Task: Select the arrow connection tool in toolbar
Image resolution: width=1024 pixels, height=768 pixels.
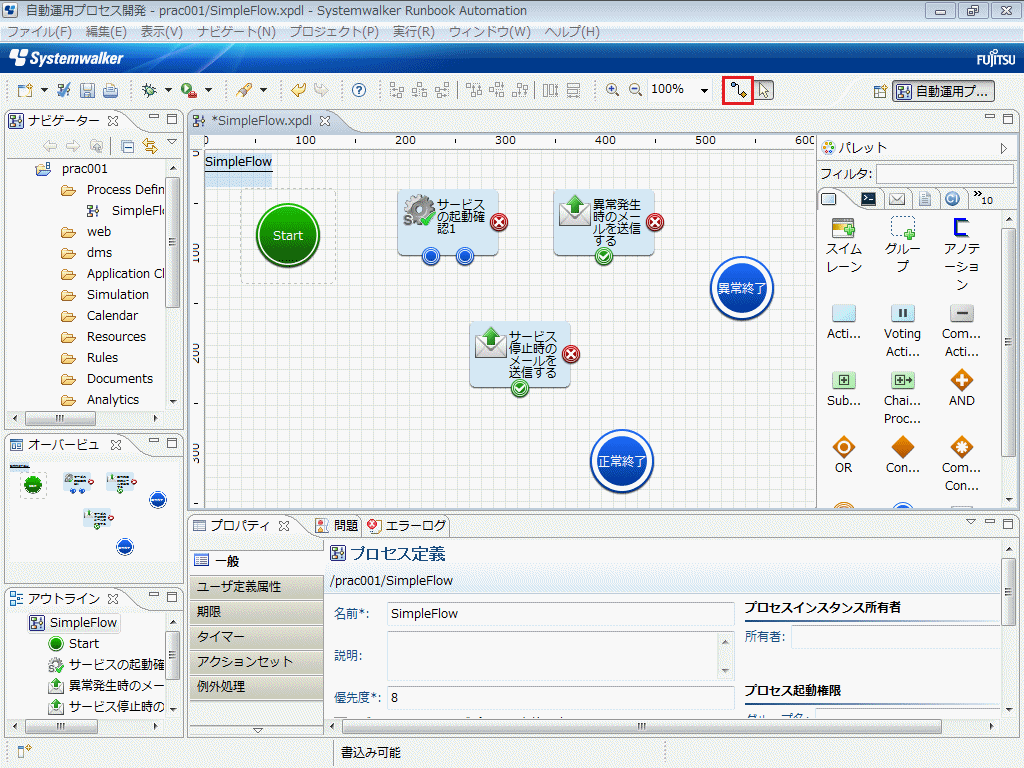Action: [738, 90]
